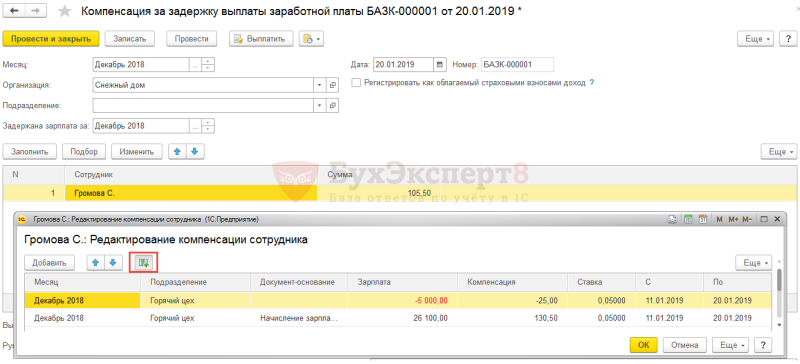Open create-based-on dropdown next to Выплатить
Viewport: 800px width, 364px height.
[311, 39]
